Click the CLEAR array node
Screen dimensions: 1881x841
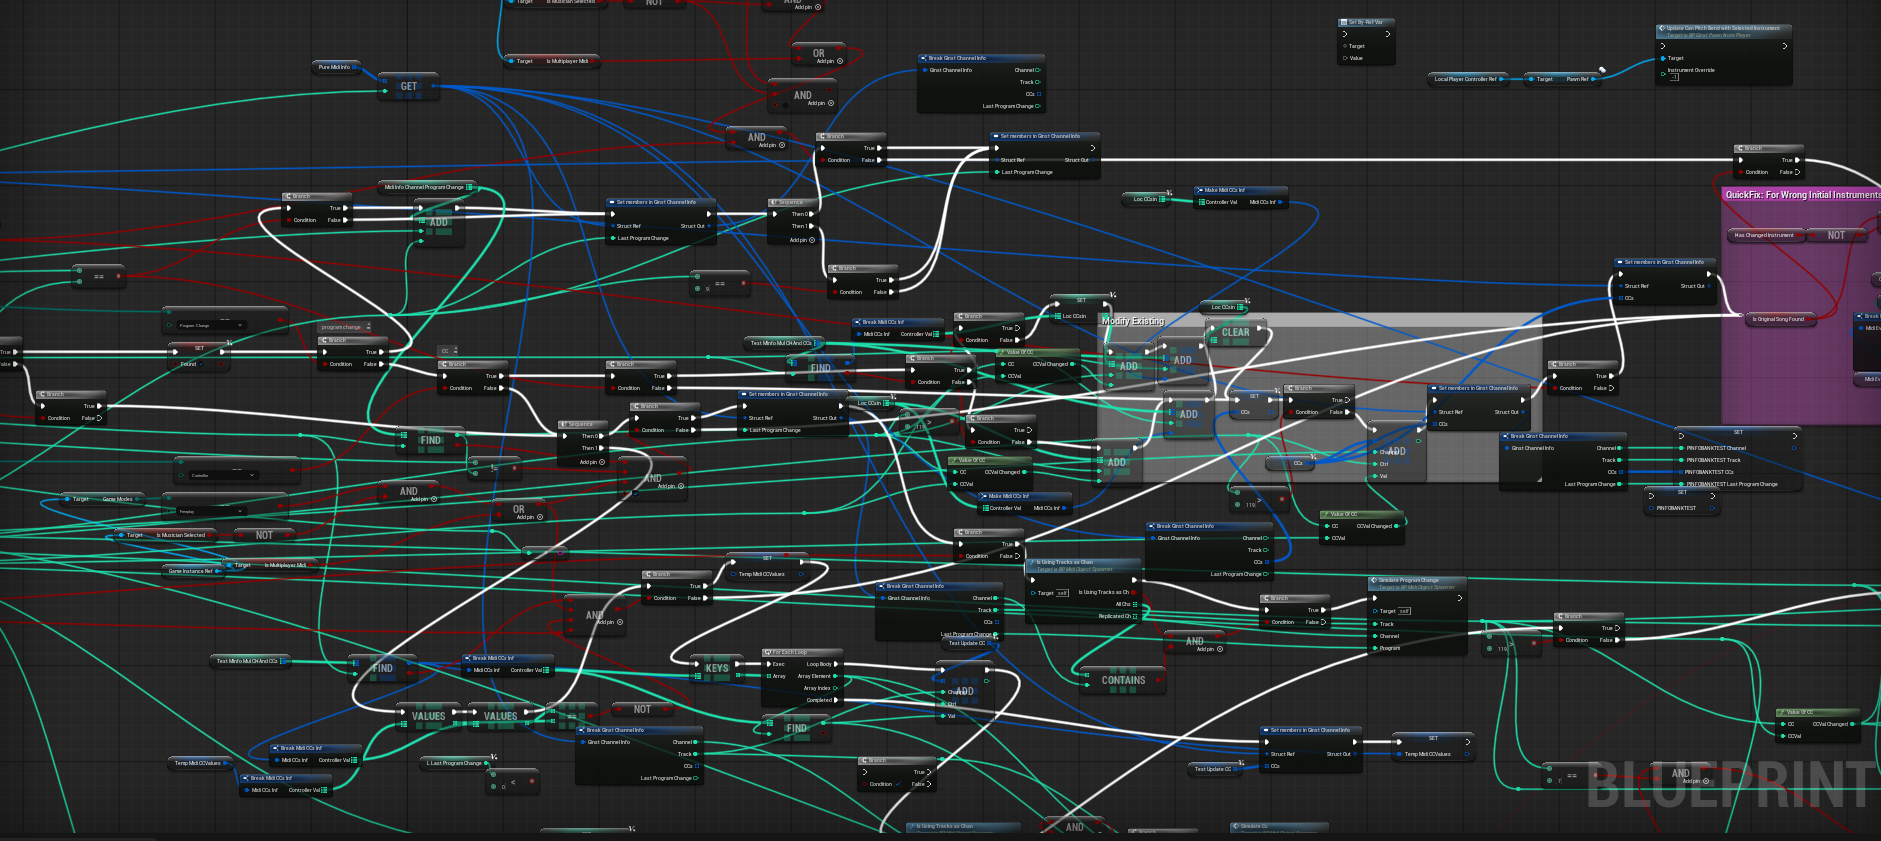coord(1235,333)
